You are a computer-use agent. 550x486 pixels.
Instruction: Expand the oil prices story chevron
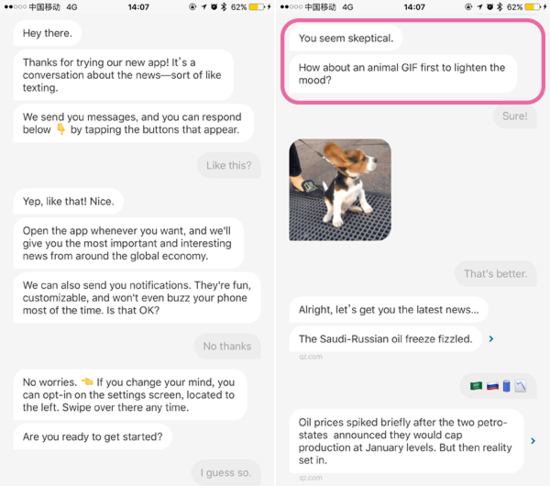533,441
